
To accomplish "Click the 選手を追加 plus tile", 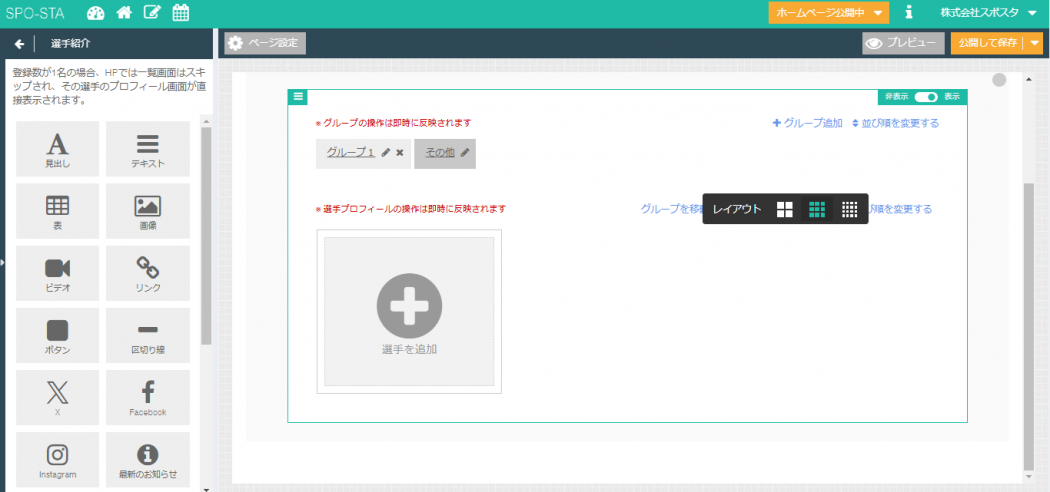I will click(409, 311).
